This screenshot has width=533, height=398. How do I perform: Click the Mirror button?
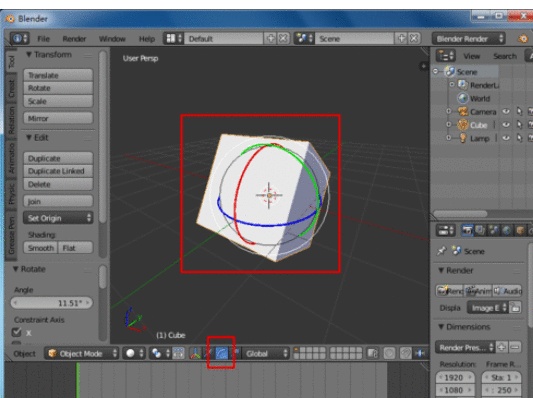pos(58,118)
